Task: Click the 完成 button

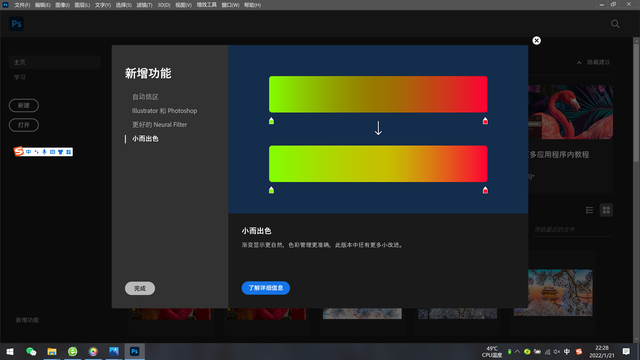Action: click(x=140, y=288)
